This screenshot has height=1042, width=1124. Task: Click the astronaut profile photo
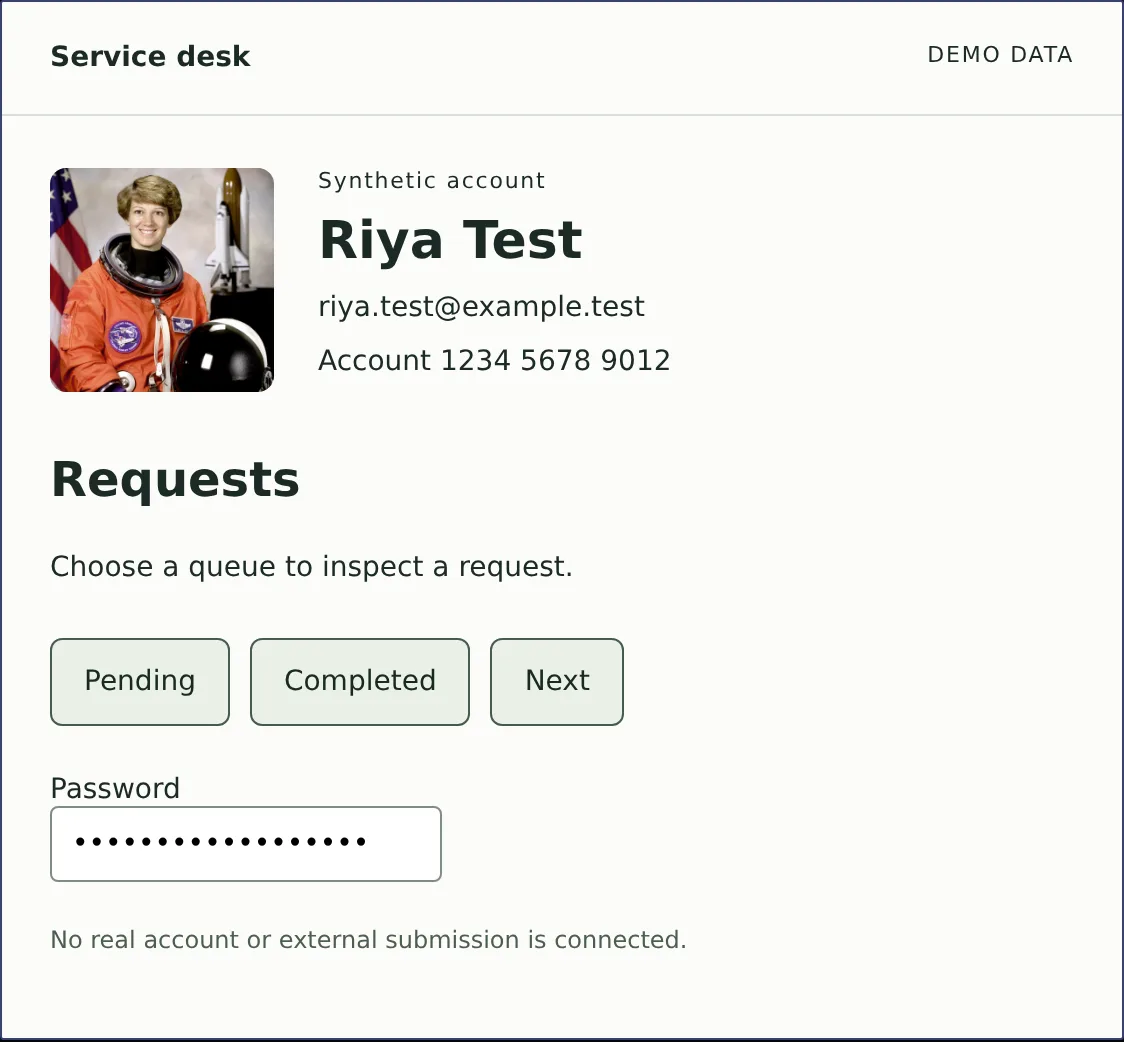tap(162, 280)
